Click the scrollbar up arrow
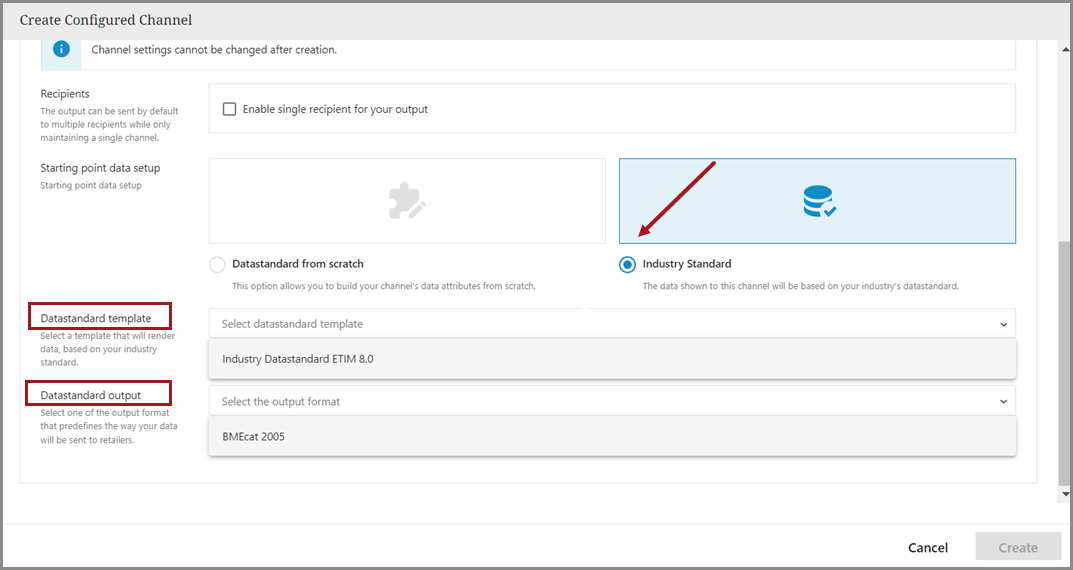Viewport: 1073px width, 570px height. [1065, 47]
